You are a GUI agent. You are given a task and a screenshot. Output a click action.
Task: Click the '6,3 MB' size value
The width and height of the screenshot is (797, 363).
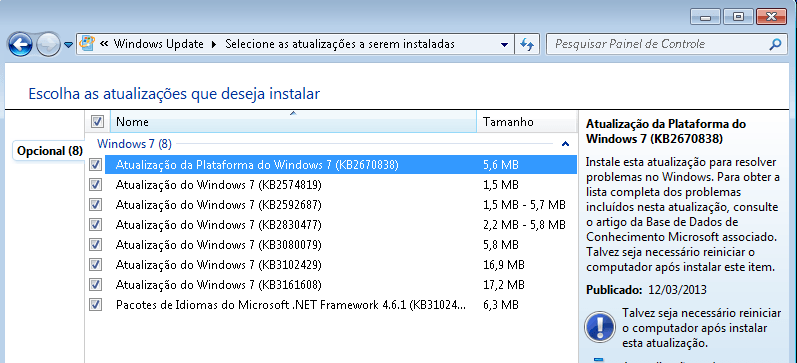click(501, 305)
